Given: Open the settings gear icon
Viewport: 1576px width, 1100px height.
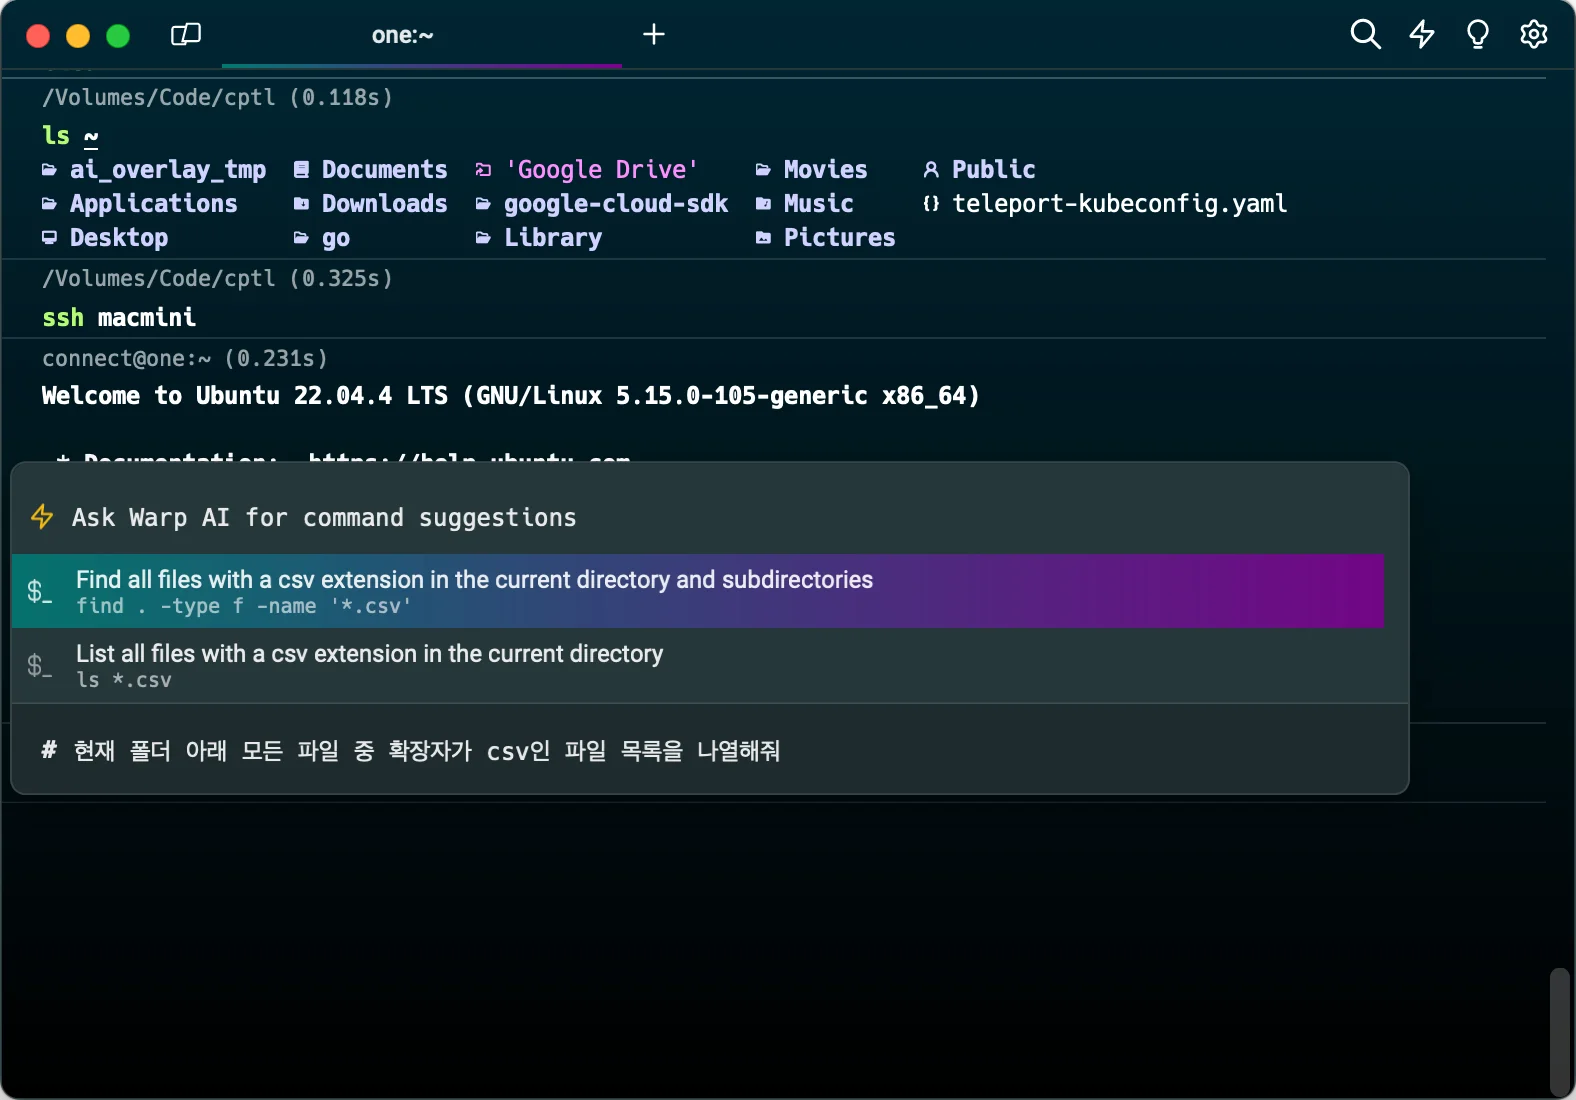Looking at the screenshot, I should click(x=1533, y=35).
